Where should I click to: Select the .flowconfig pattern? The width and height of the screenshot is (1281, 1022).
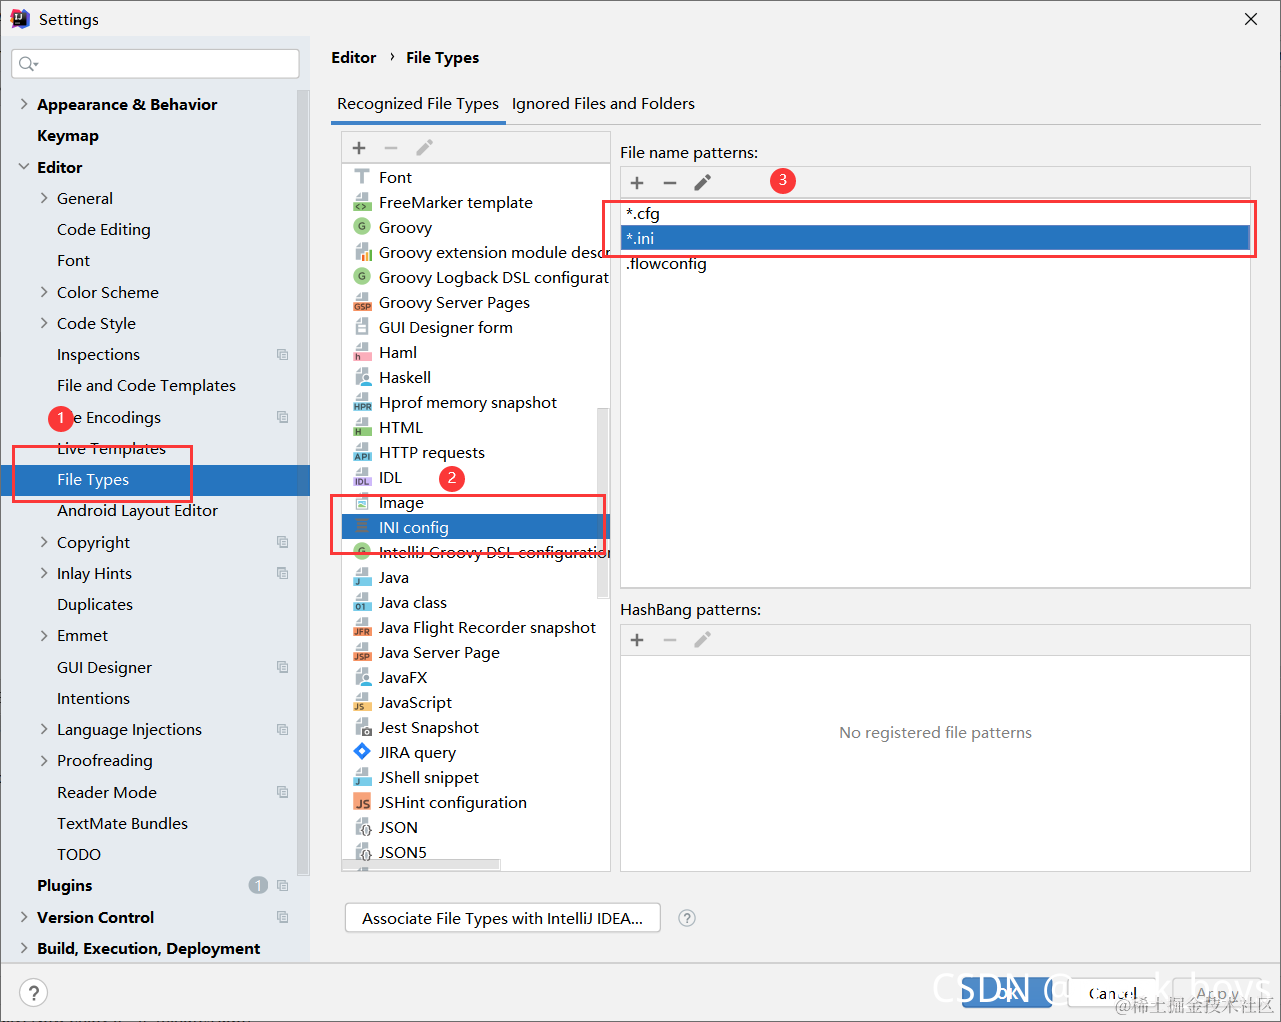(935, 264)
